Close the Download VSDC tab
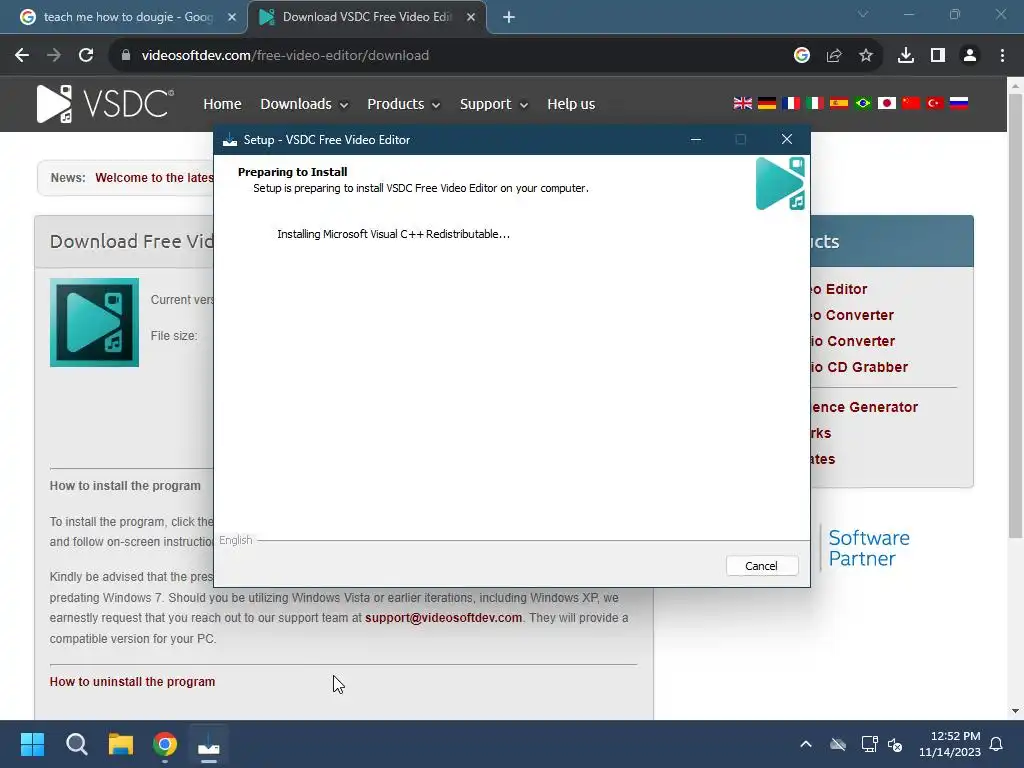 [x=471, y=17]
